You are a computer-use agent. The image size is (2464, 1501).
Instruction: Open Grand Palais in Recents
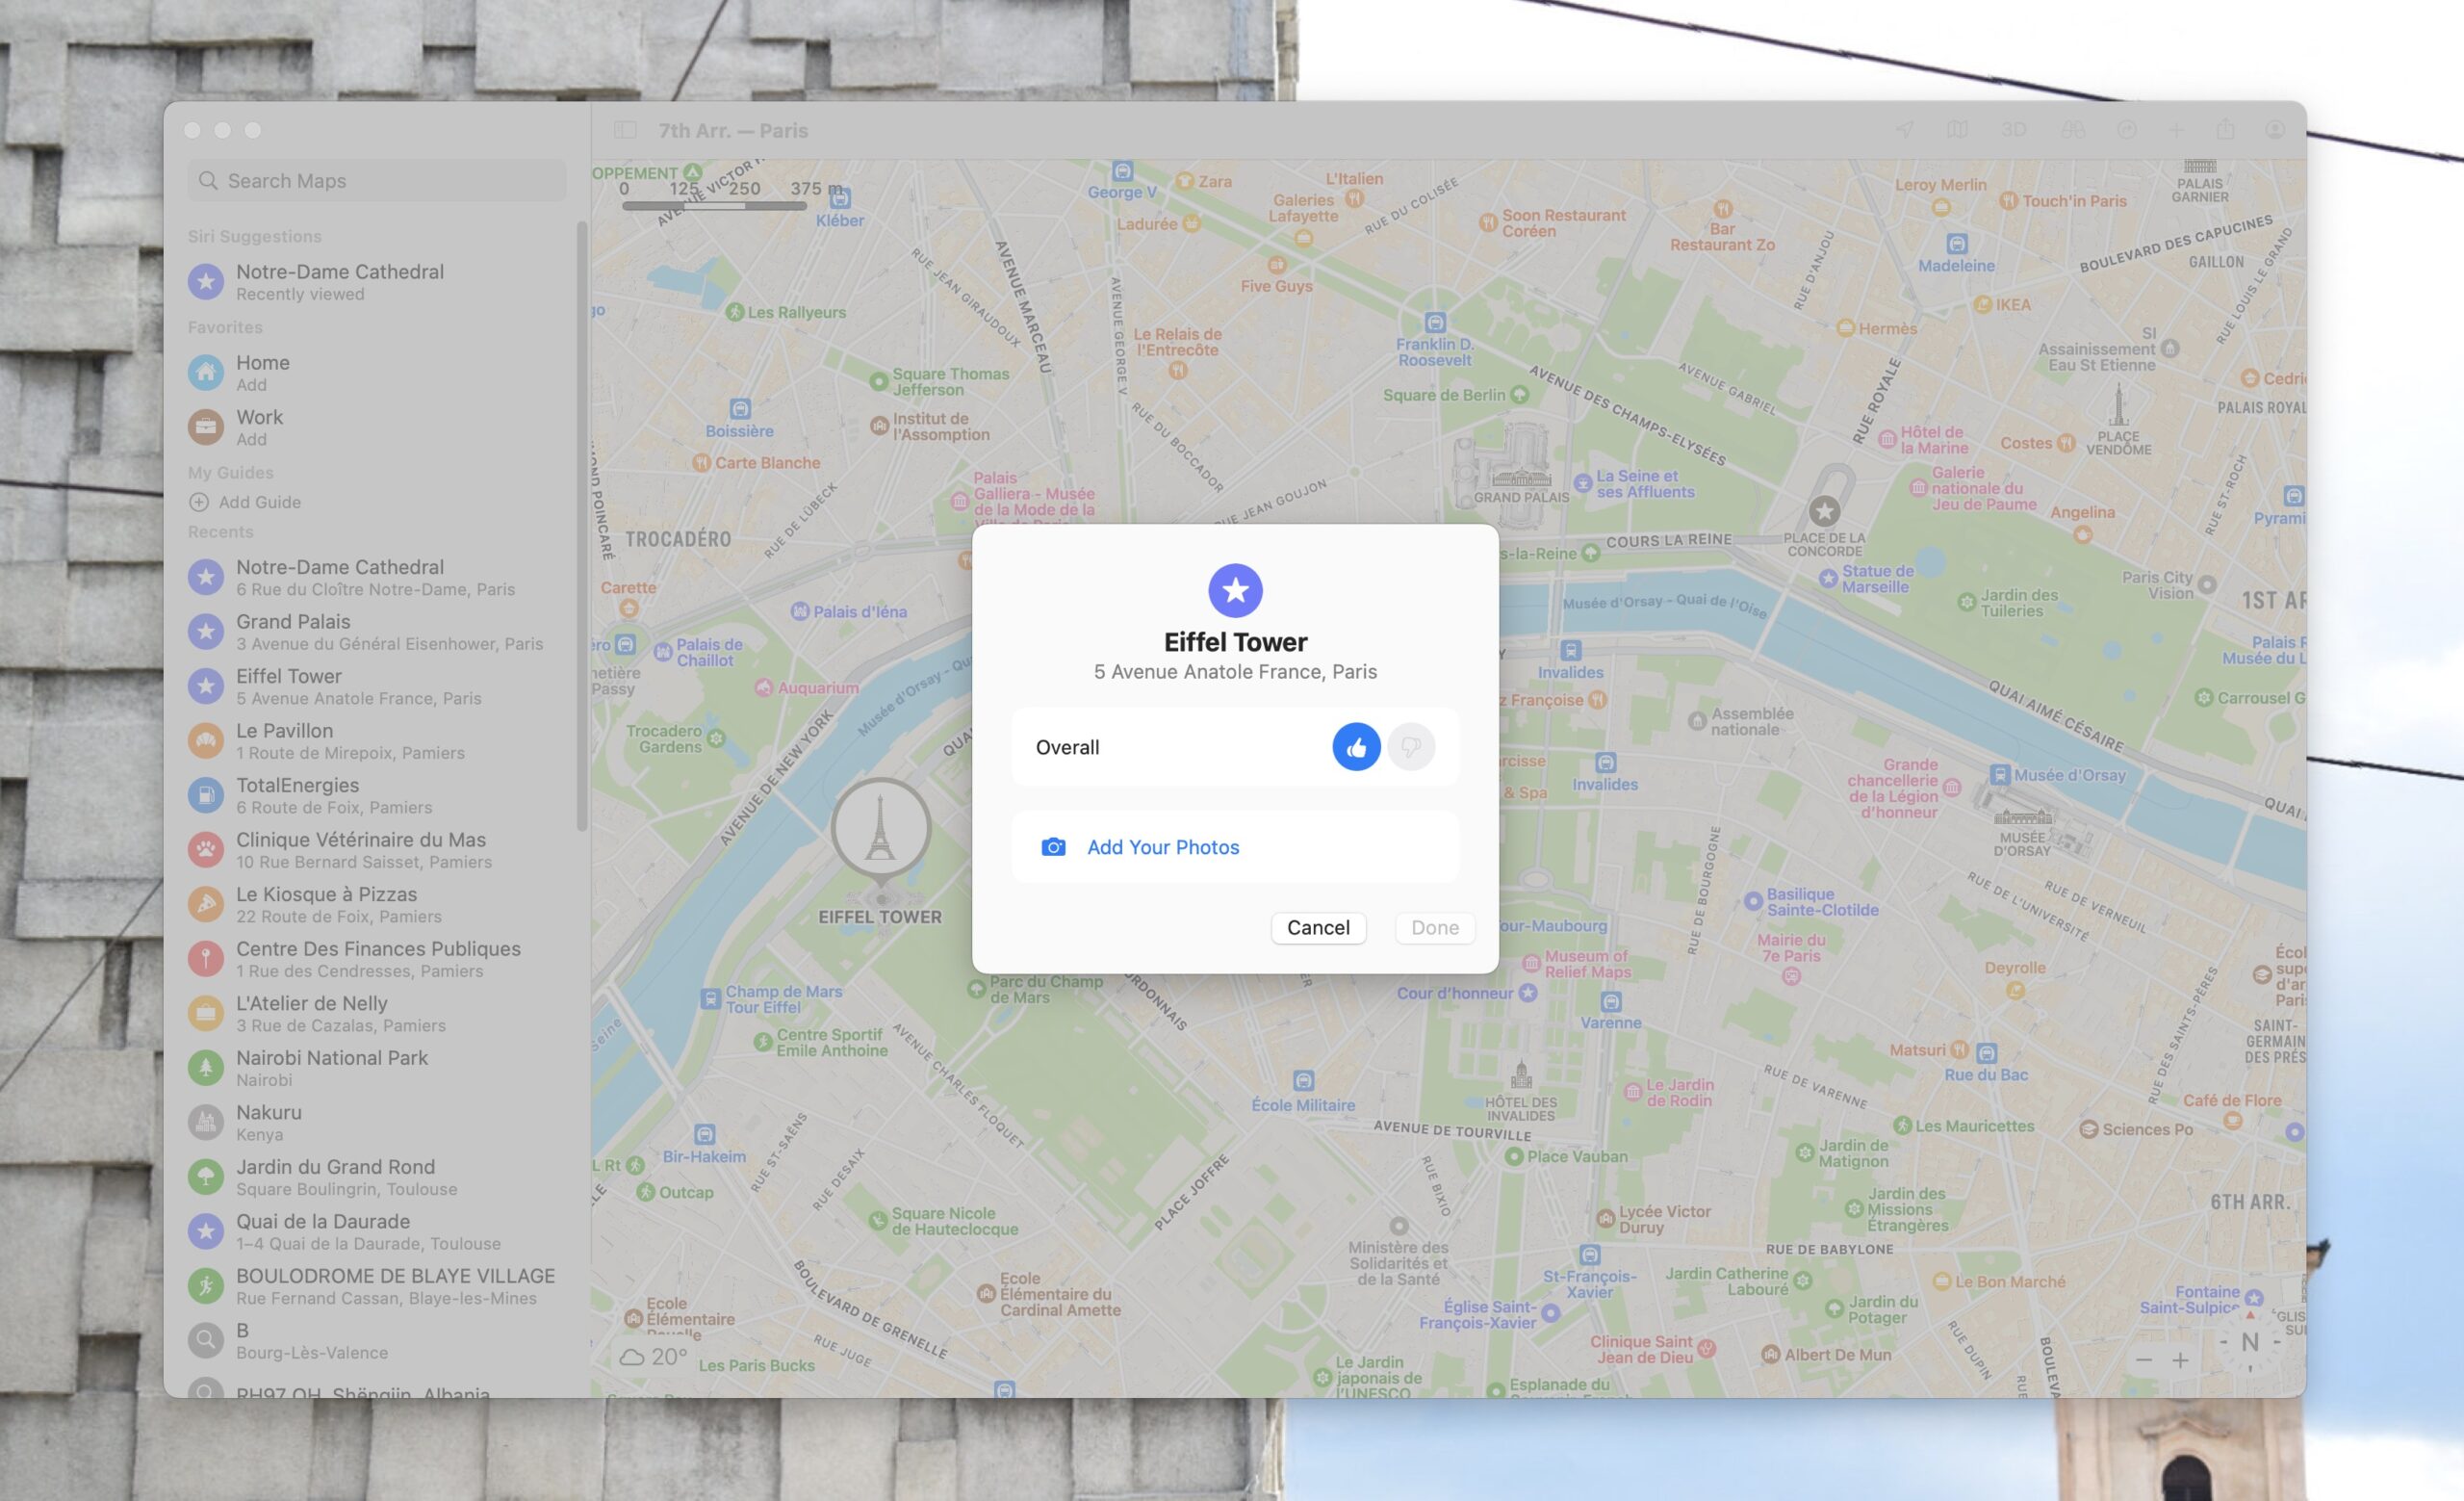click(x=377, y=631)
